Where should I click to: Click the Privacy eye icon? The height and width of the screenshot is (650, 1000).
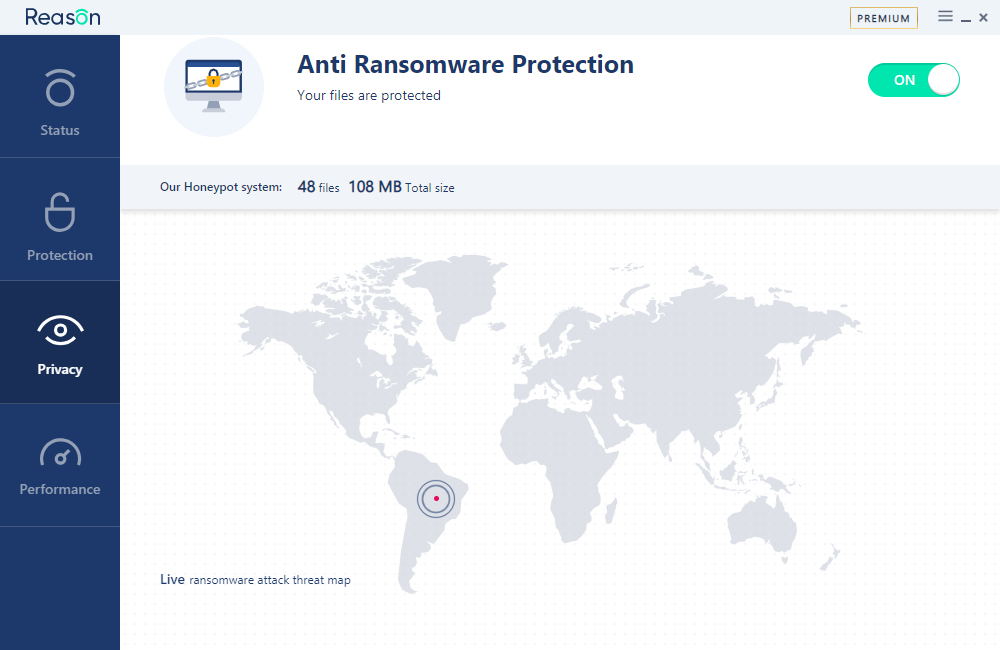[x=60, y=330]
